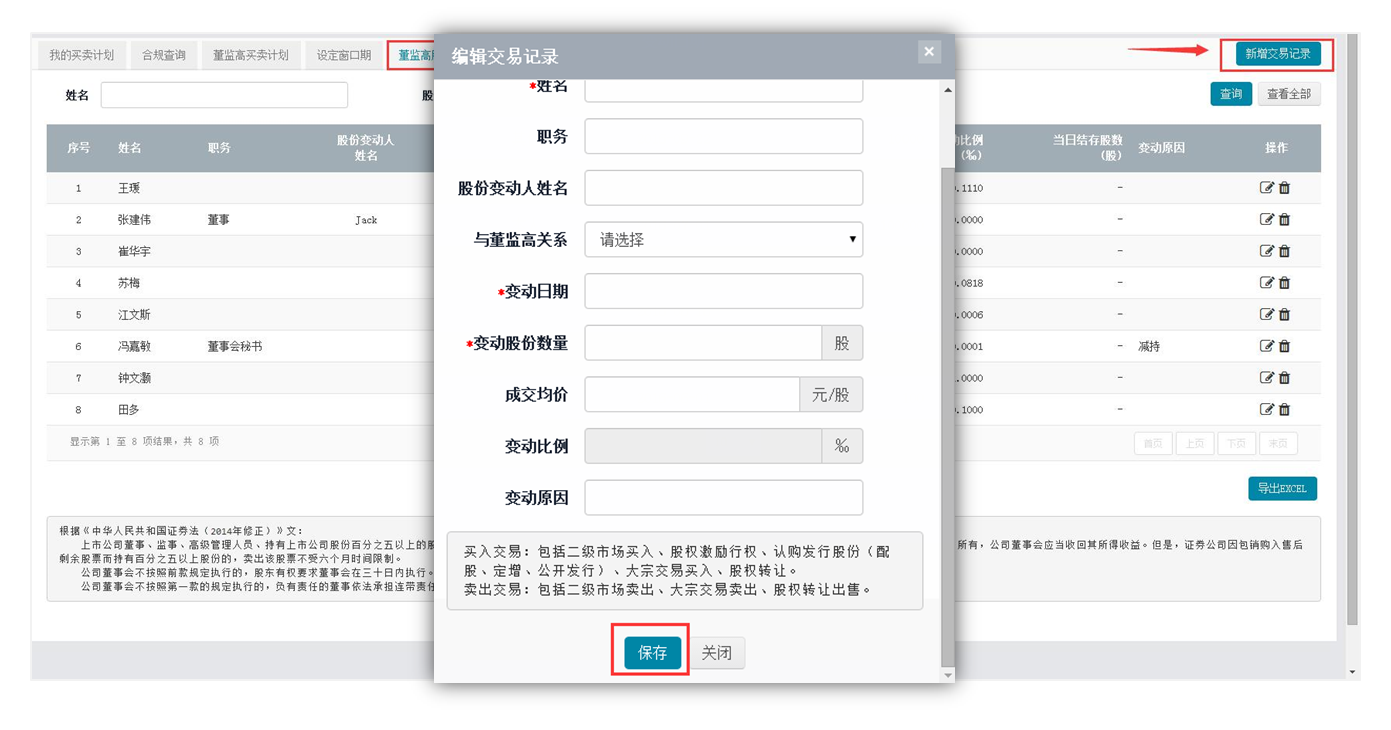Export table with 导出EXCEL button
This screenshot has width=1391, height=730.
coord(1282,488)
